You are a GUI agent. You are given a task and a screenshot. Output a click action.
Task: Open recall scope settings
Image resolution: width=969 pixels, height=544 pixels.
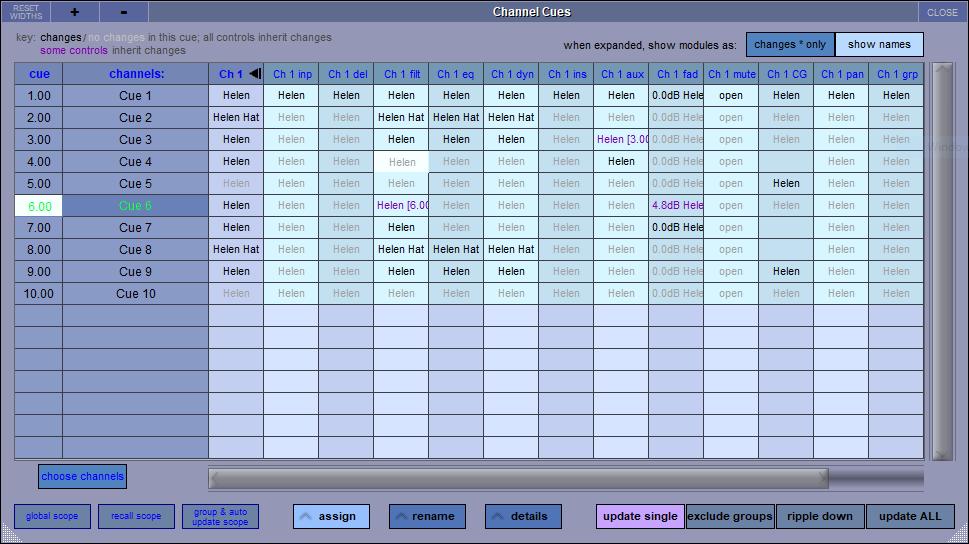click(136, 516)
